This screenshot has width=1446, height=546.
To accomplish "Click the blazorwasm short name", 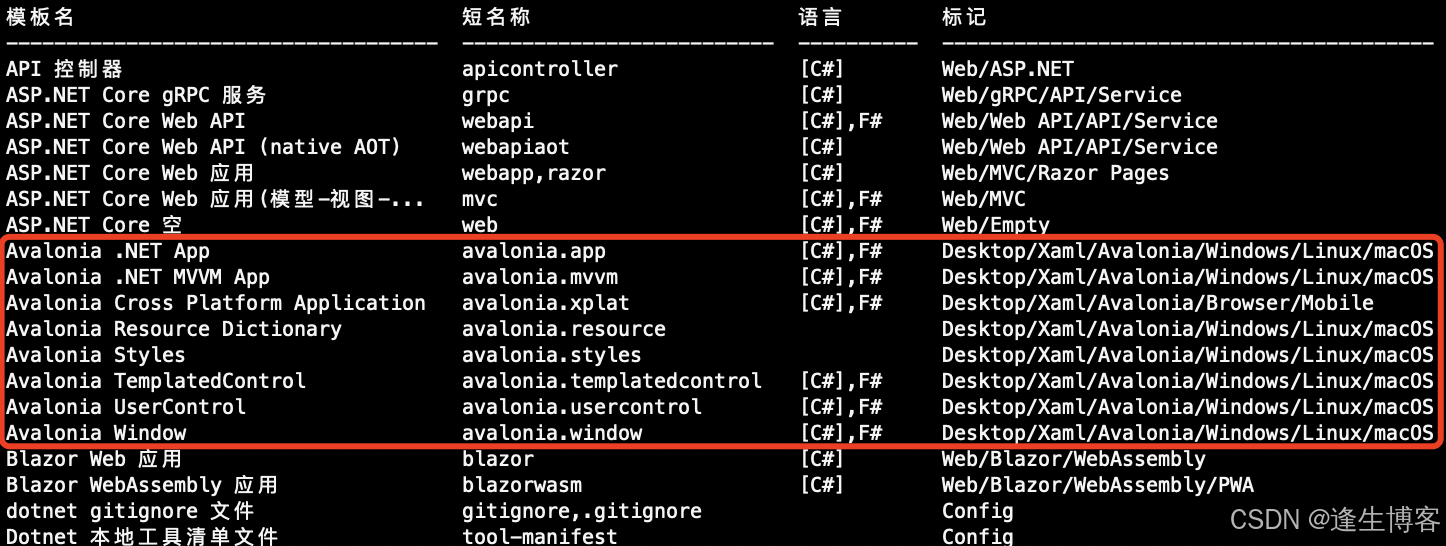I will pyautogui.click(x=522, y=485).
